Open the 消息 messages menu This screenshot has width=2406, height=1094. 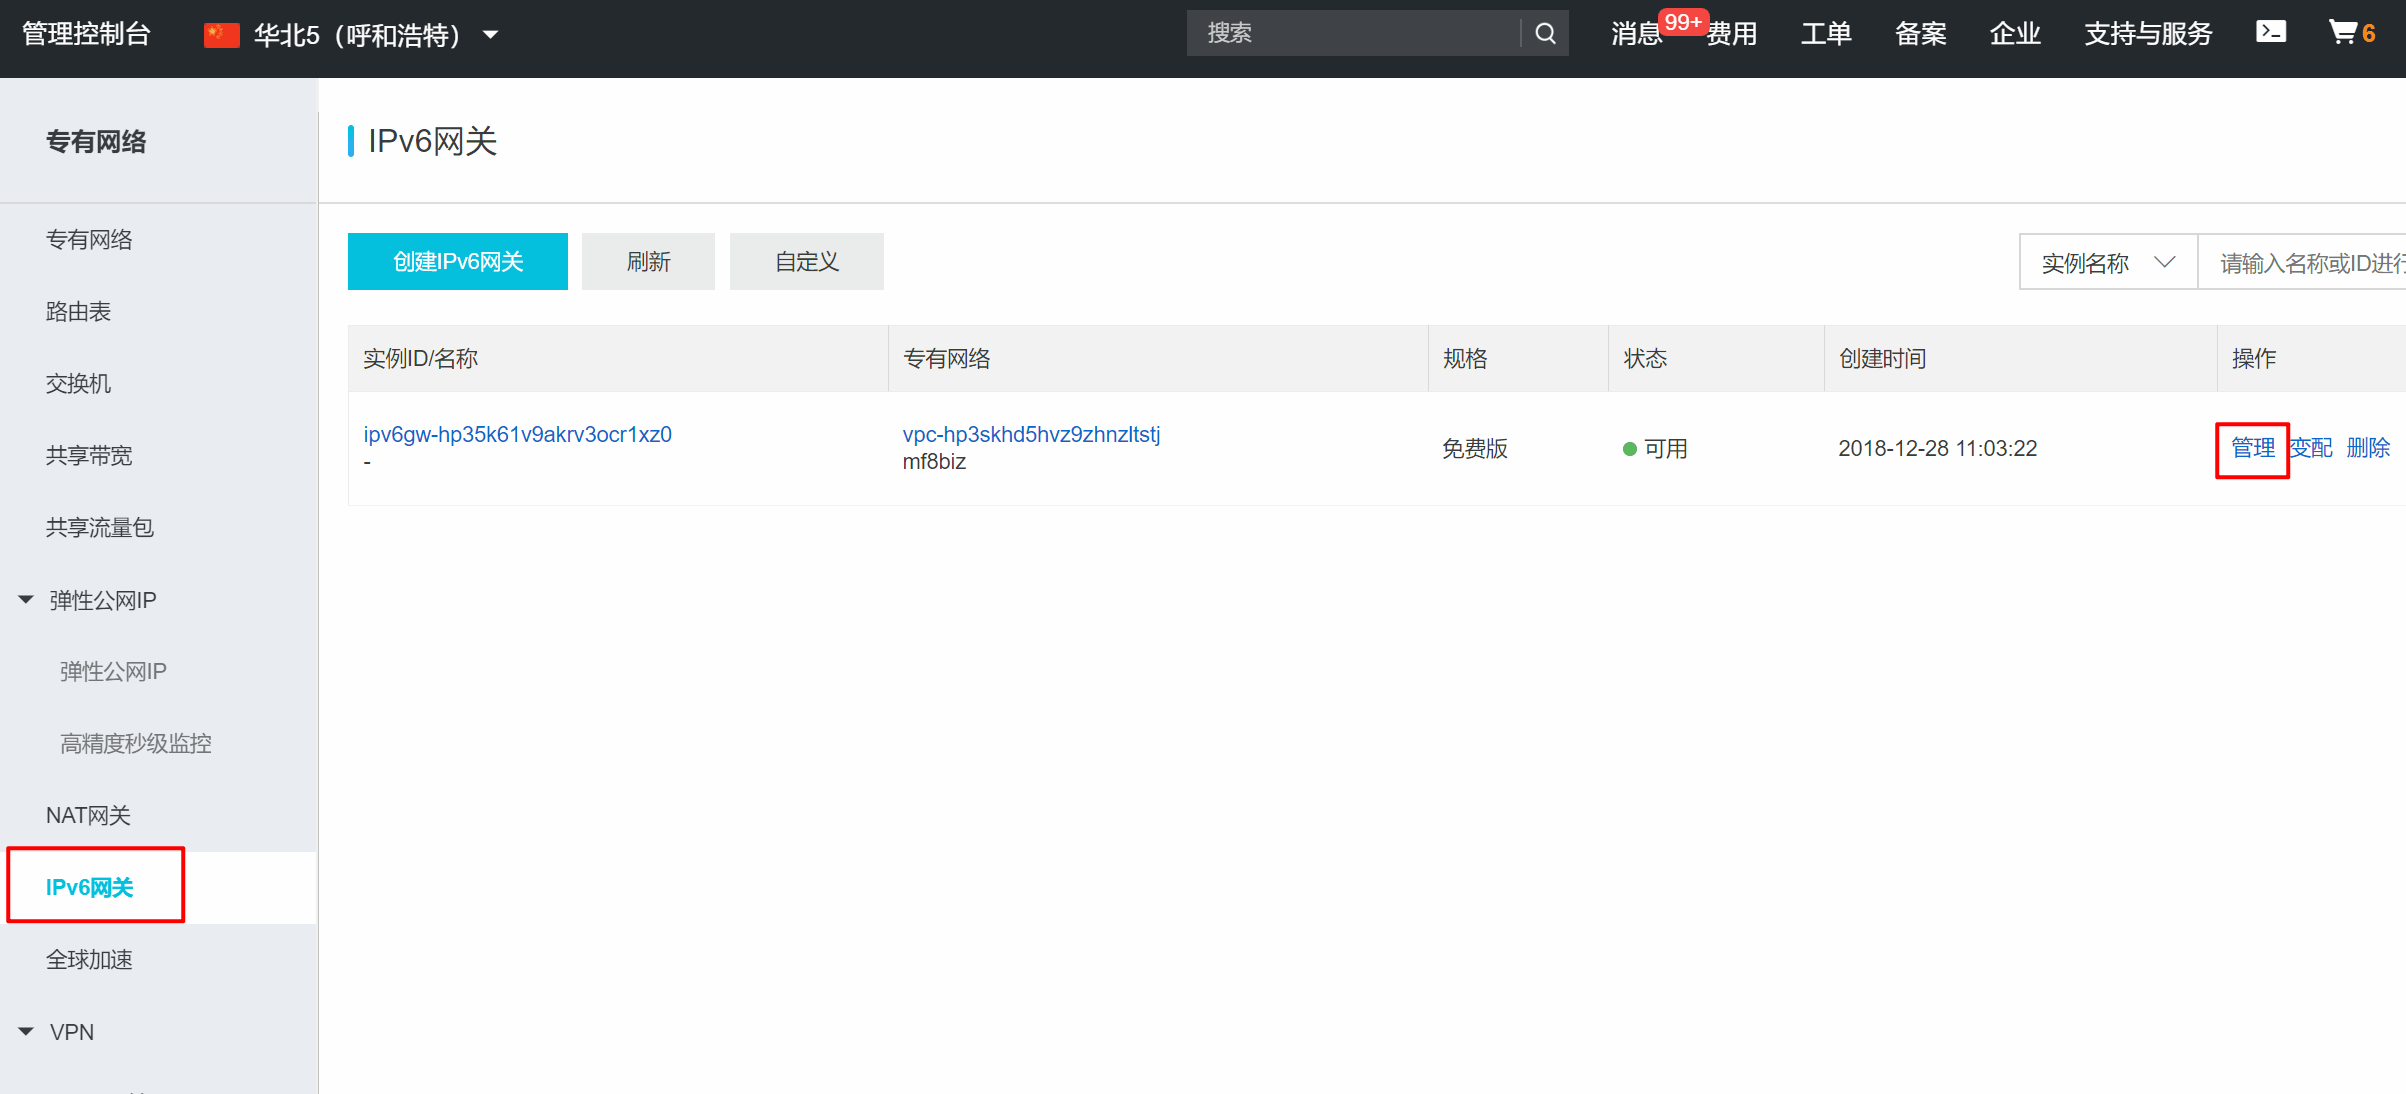(x=1636, y=34)
